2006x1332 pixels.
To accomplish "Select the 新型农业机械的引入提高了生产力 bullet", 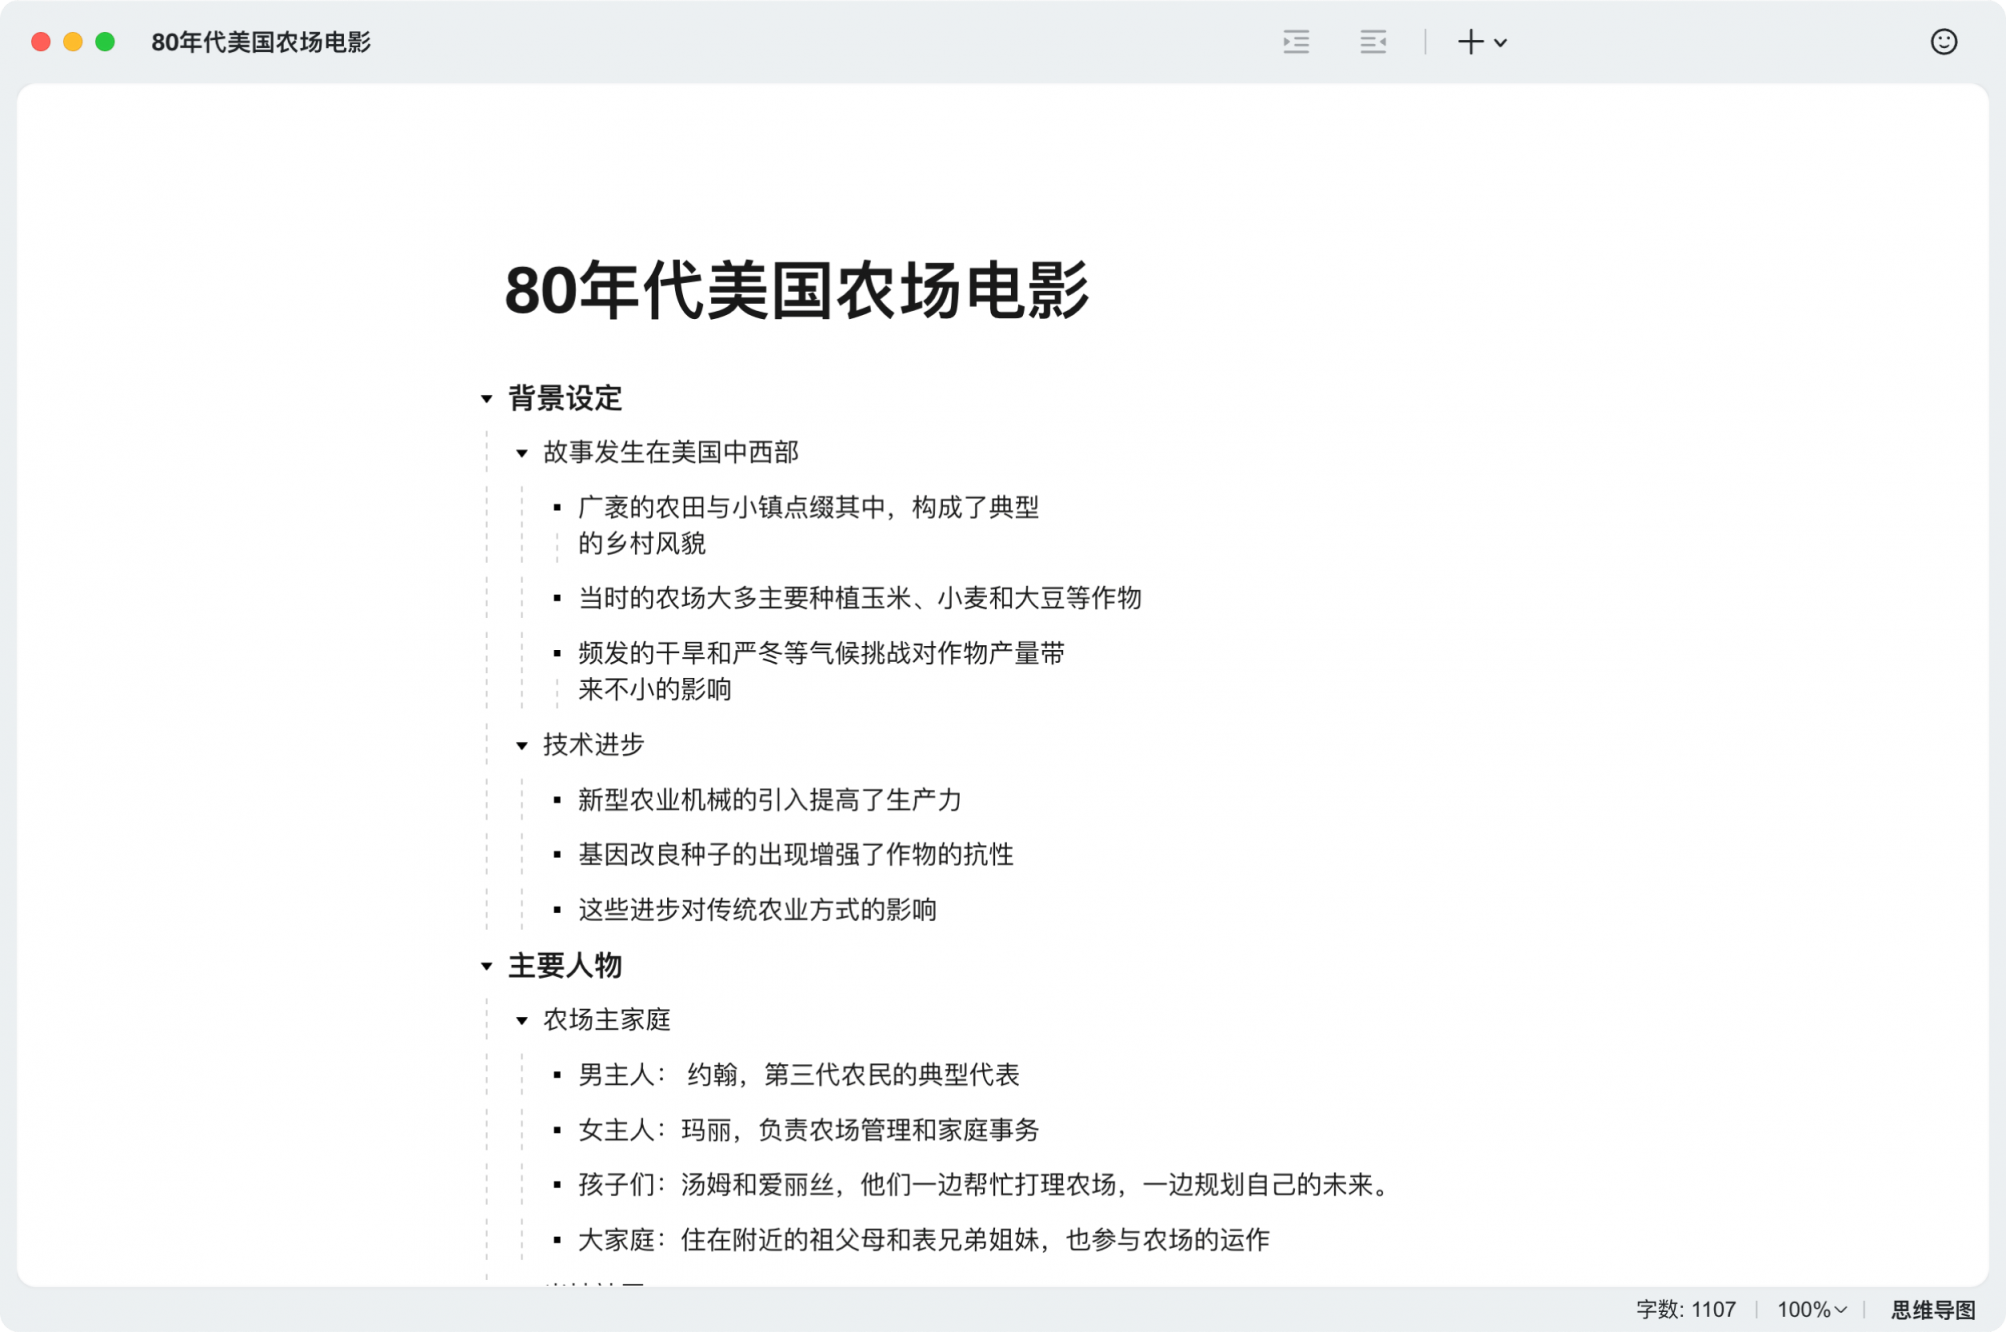I will pos(769,800).
